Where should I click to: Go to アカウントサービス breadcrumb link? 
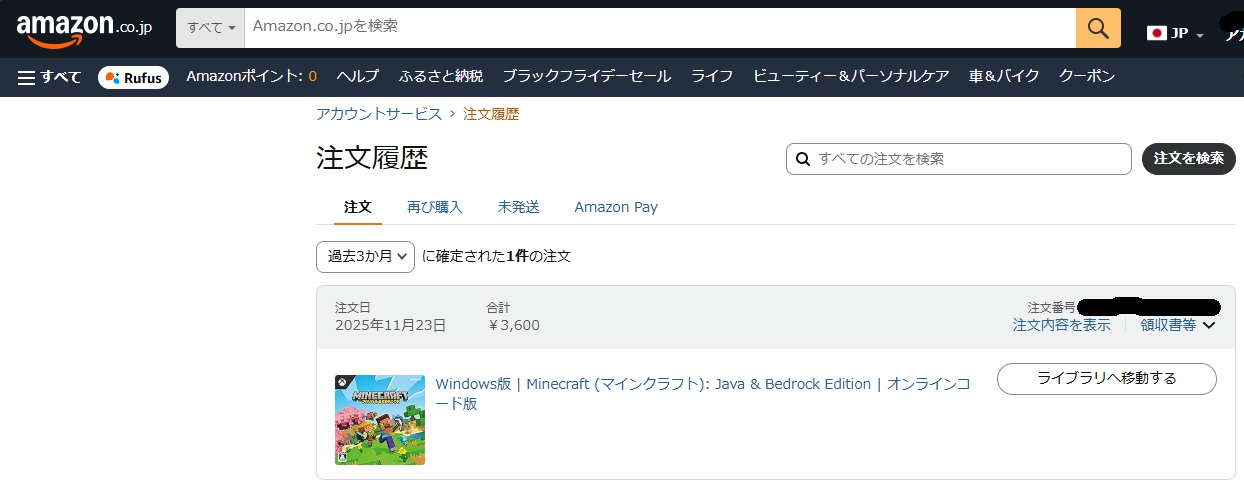379,114
